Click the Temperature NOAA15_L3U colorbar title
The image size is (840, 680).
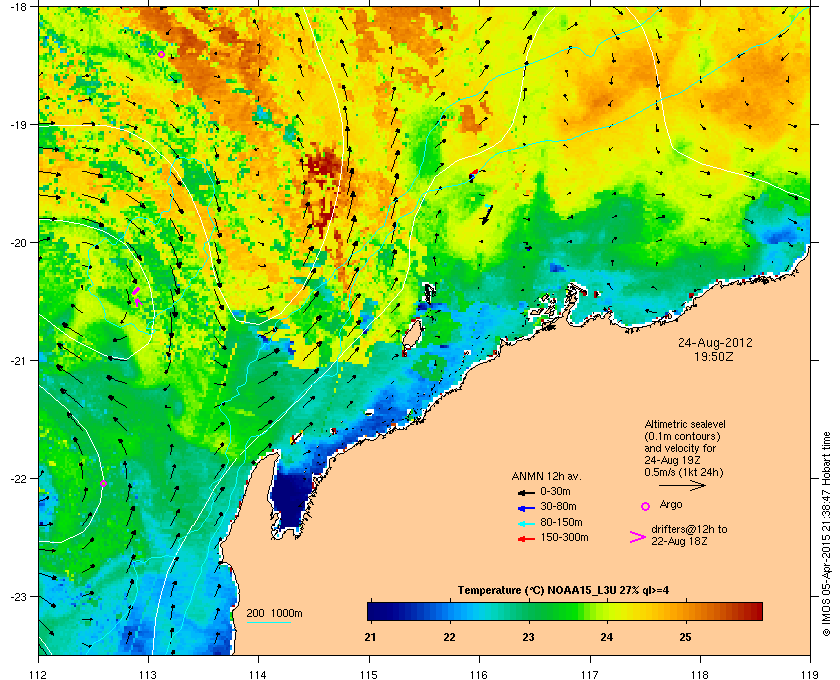563,590
